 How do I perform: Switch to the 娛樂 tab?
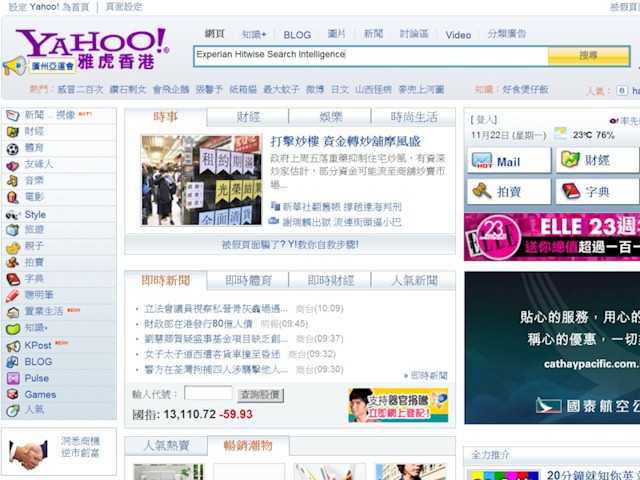point(330,117)
